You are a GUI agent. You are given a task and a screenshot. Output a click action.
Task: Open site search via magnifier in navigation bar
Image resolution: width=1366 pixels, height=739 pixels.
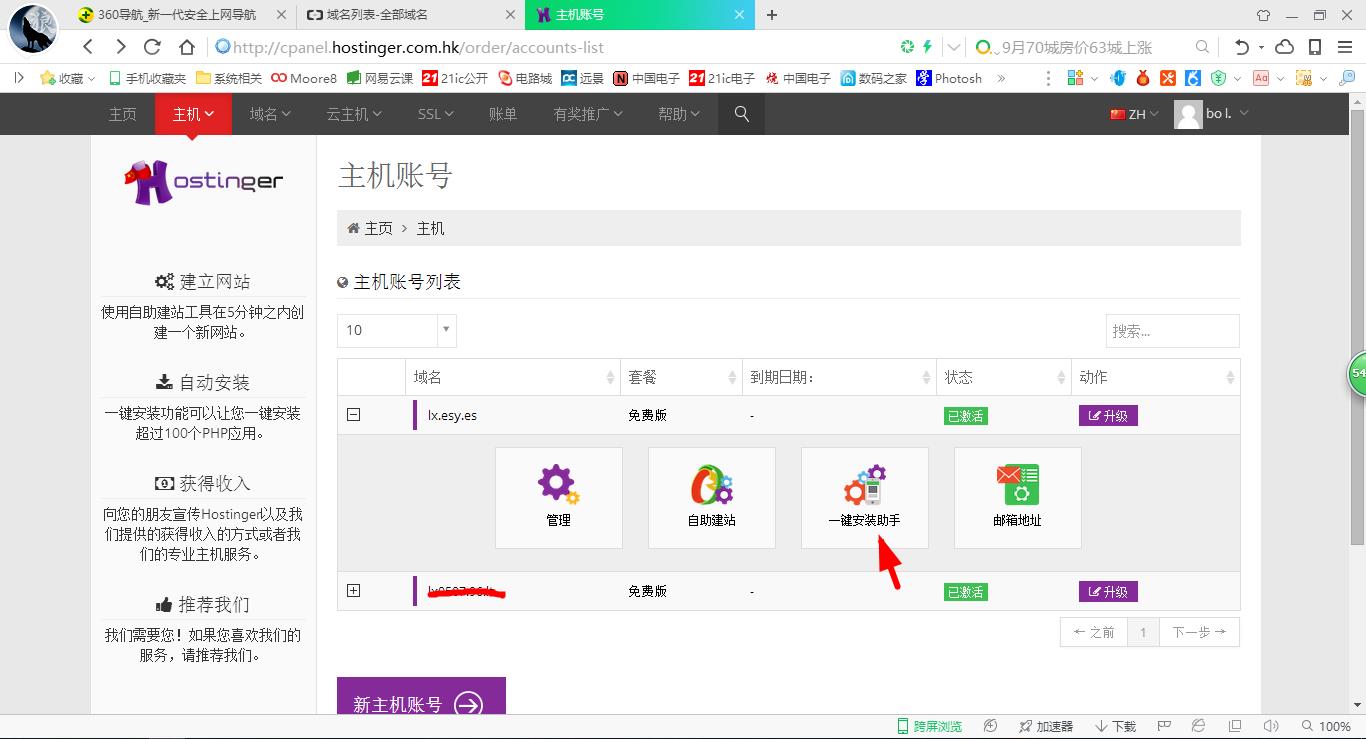click(740, 114)
